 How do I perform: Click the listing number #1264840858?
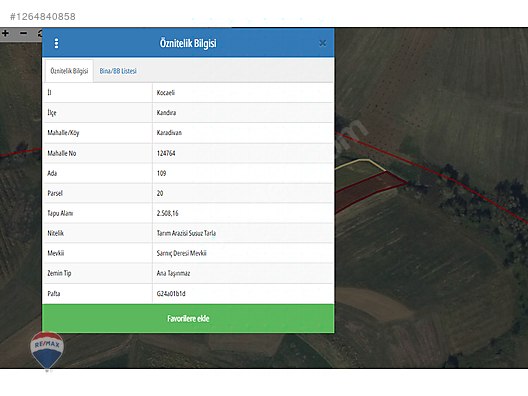coord(43,16)
